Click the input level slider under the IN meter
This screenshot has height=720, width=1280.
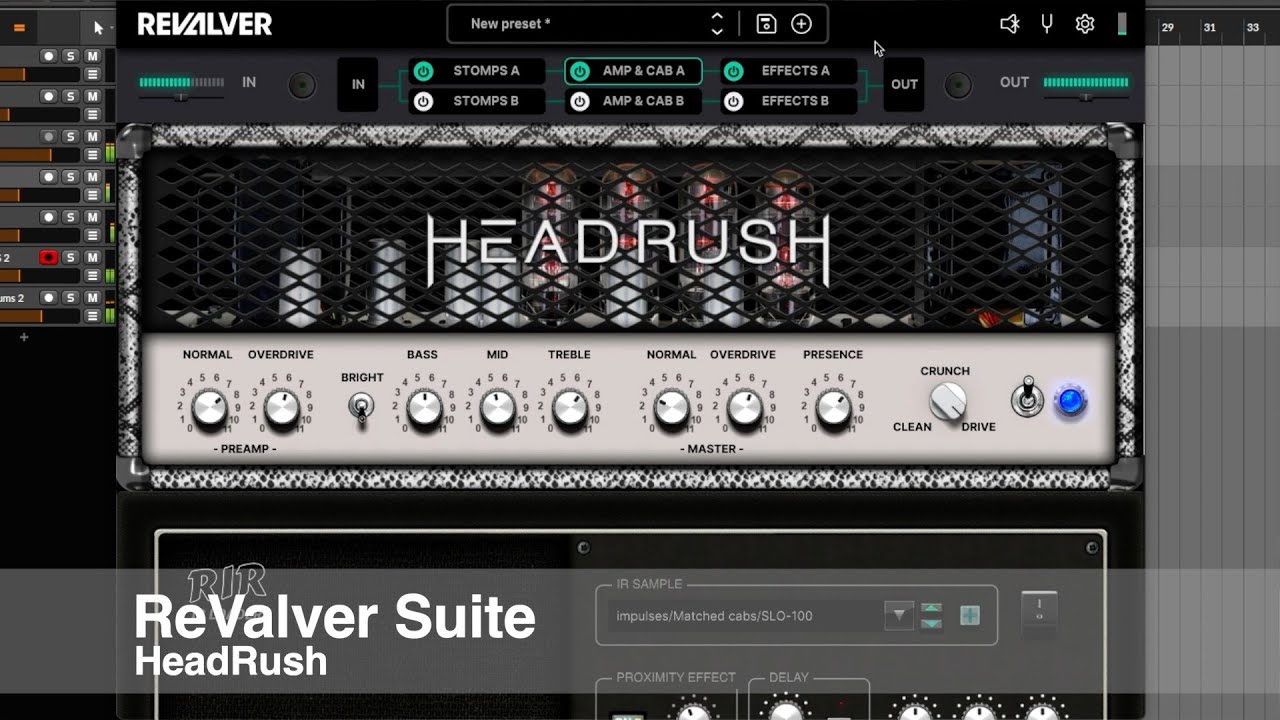[182, 97]
